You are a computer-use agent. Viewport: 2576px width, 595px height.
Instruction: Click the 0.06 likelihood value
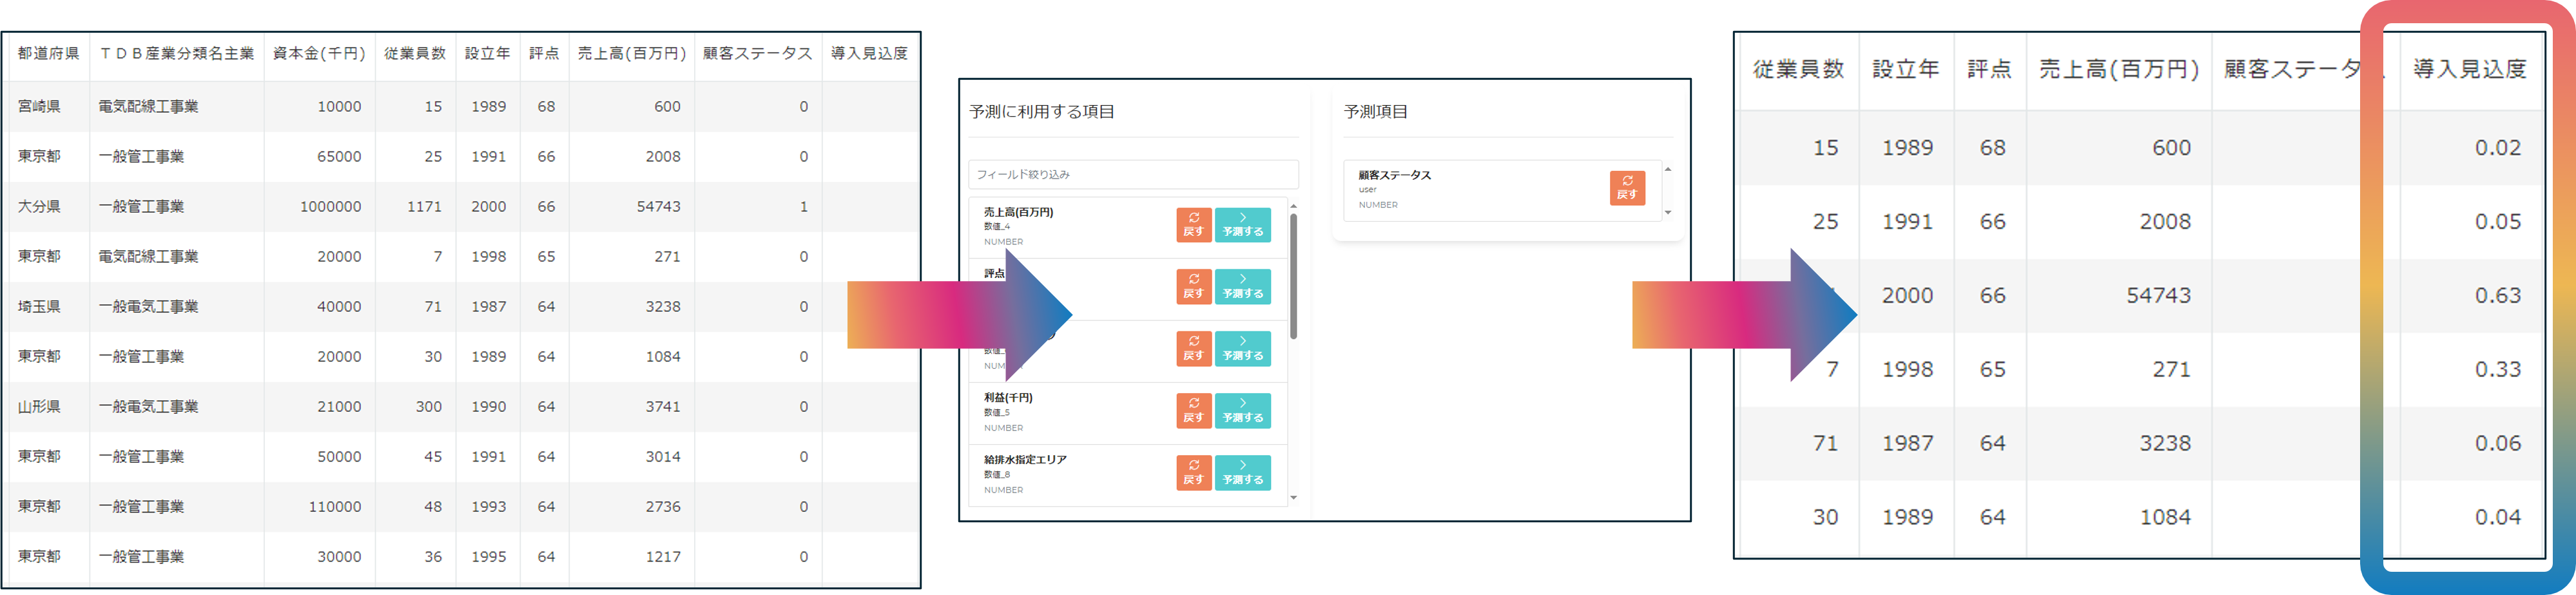[2497, 444]
